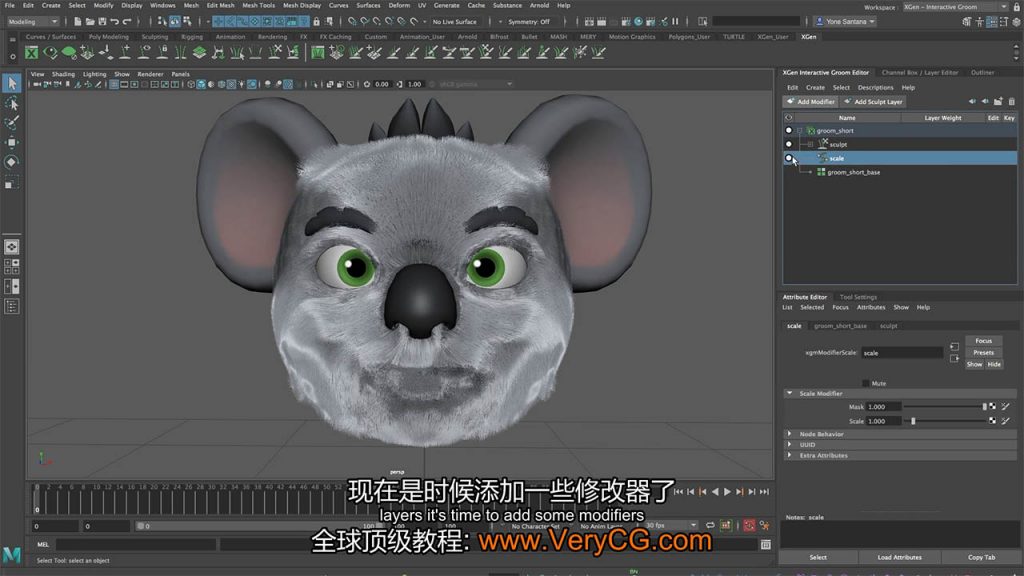Click the Mask value field 1.000

coord(883,406)
